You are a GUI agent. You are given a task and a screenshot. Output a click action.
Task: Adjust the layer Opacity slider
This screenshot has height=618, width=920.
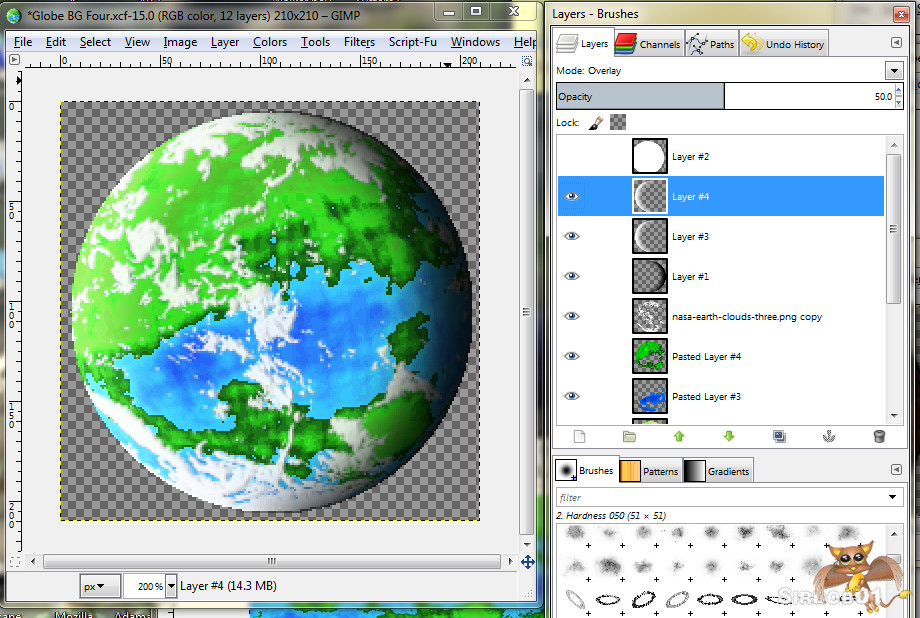click(x=725, y=97)
